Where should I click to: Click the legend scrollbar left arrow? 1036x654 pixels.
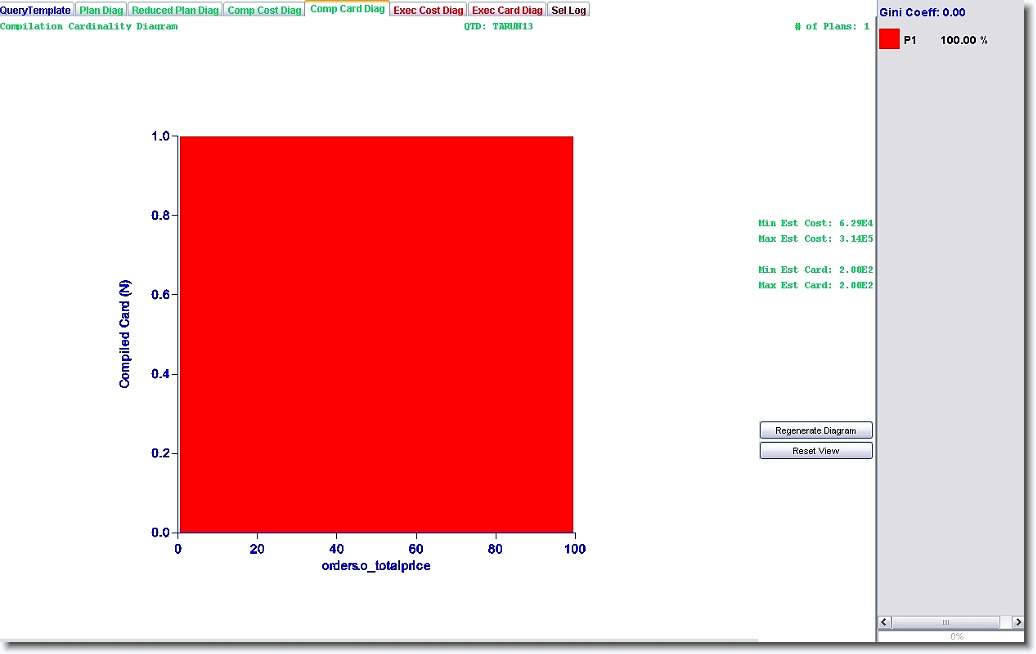tap(886, 622)
